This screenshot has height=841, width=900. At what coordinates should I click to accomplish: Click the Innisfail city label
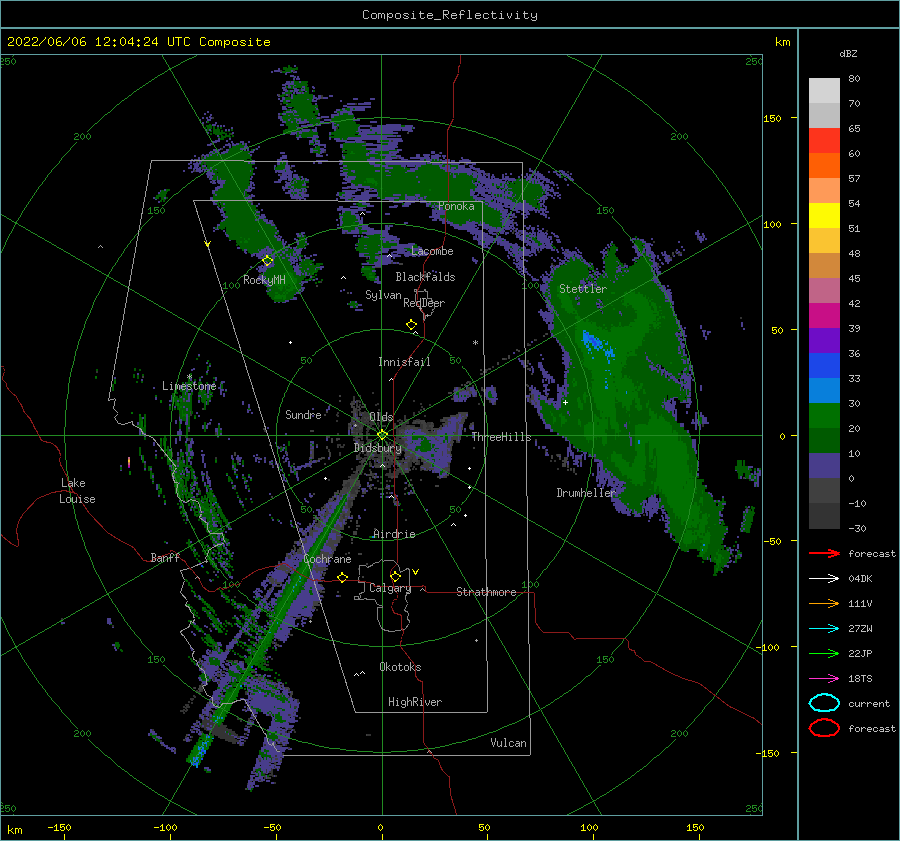tap(404, 362)
